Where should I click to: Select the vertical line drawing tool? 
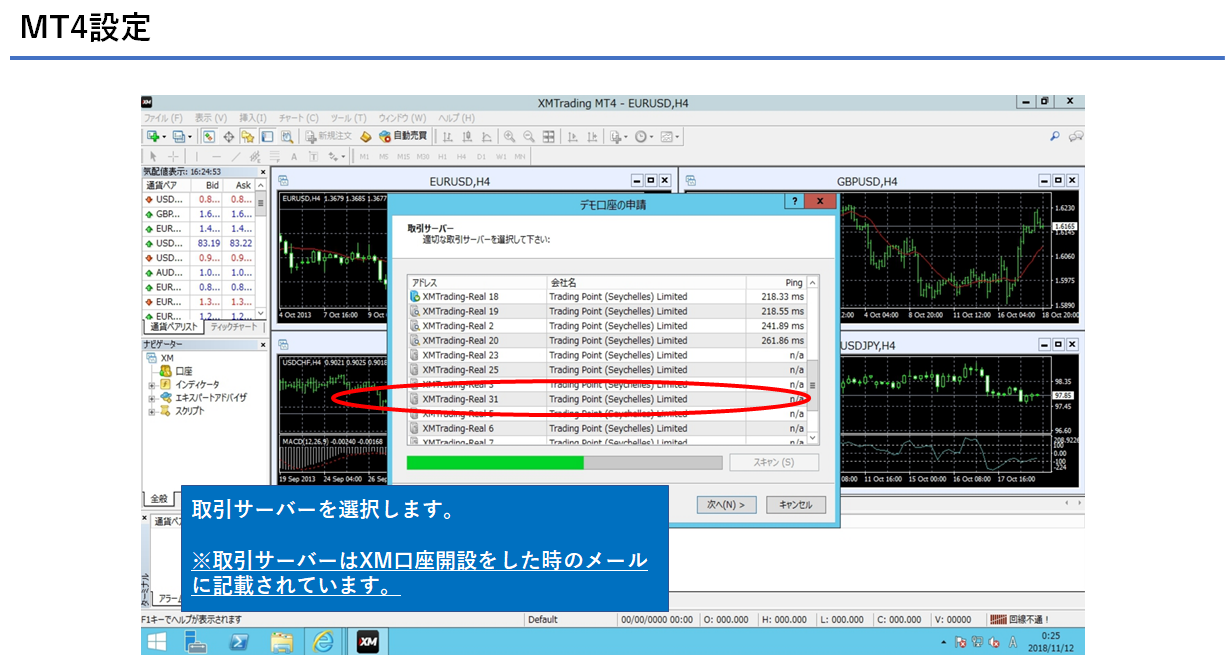pos(196,156)
